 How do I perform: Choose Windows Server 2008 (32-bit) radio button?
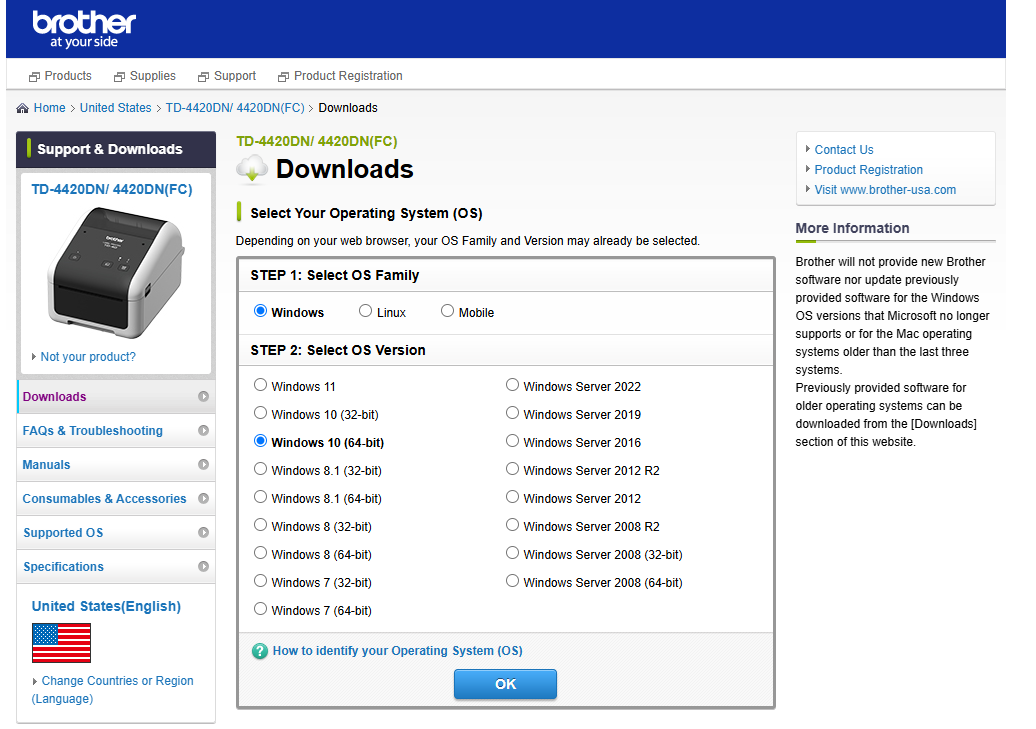(512, 553)
